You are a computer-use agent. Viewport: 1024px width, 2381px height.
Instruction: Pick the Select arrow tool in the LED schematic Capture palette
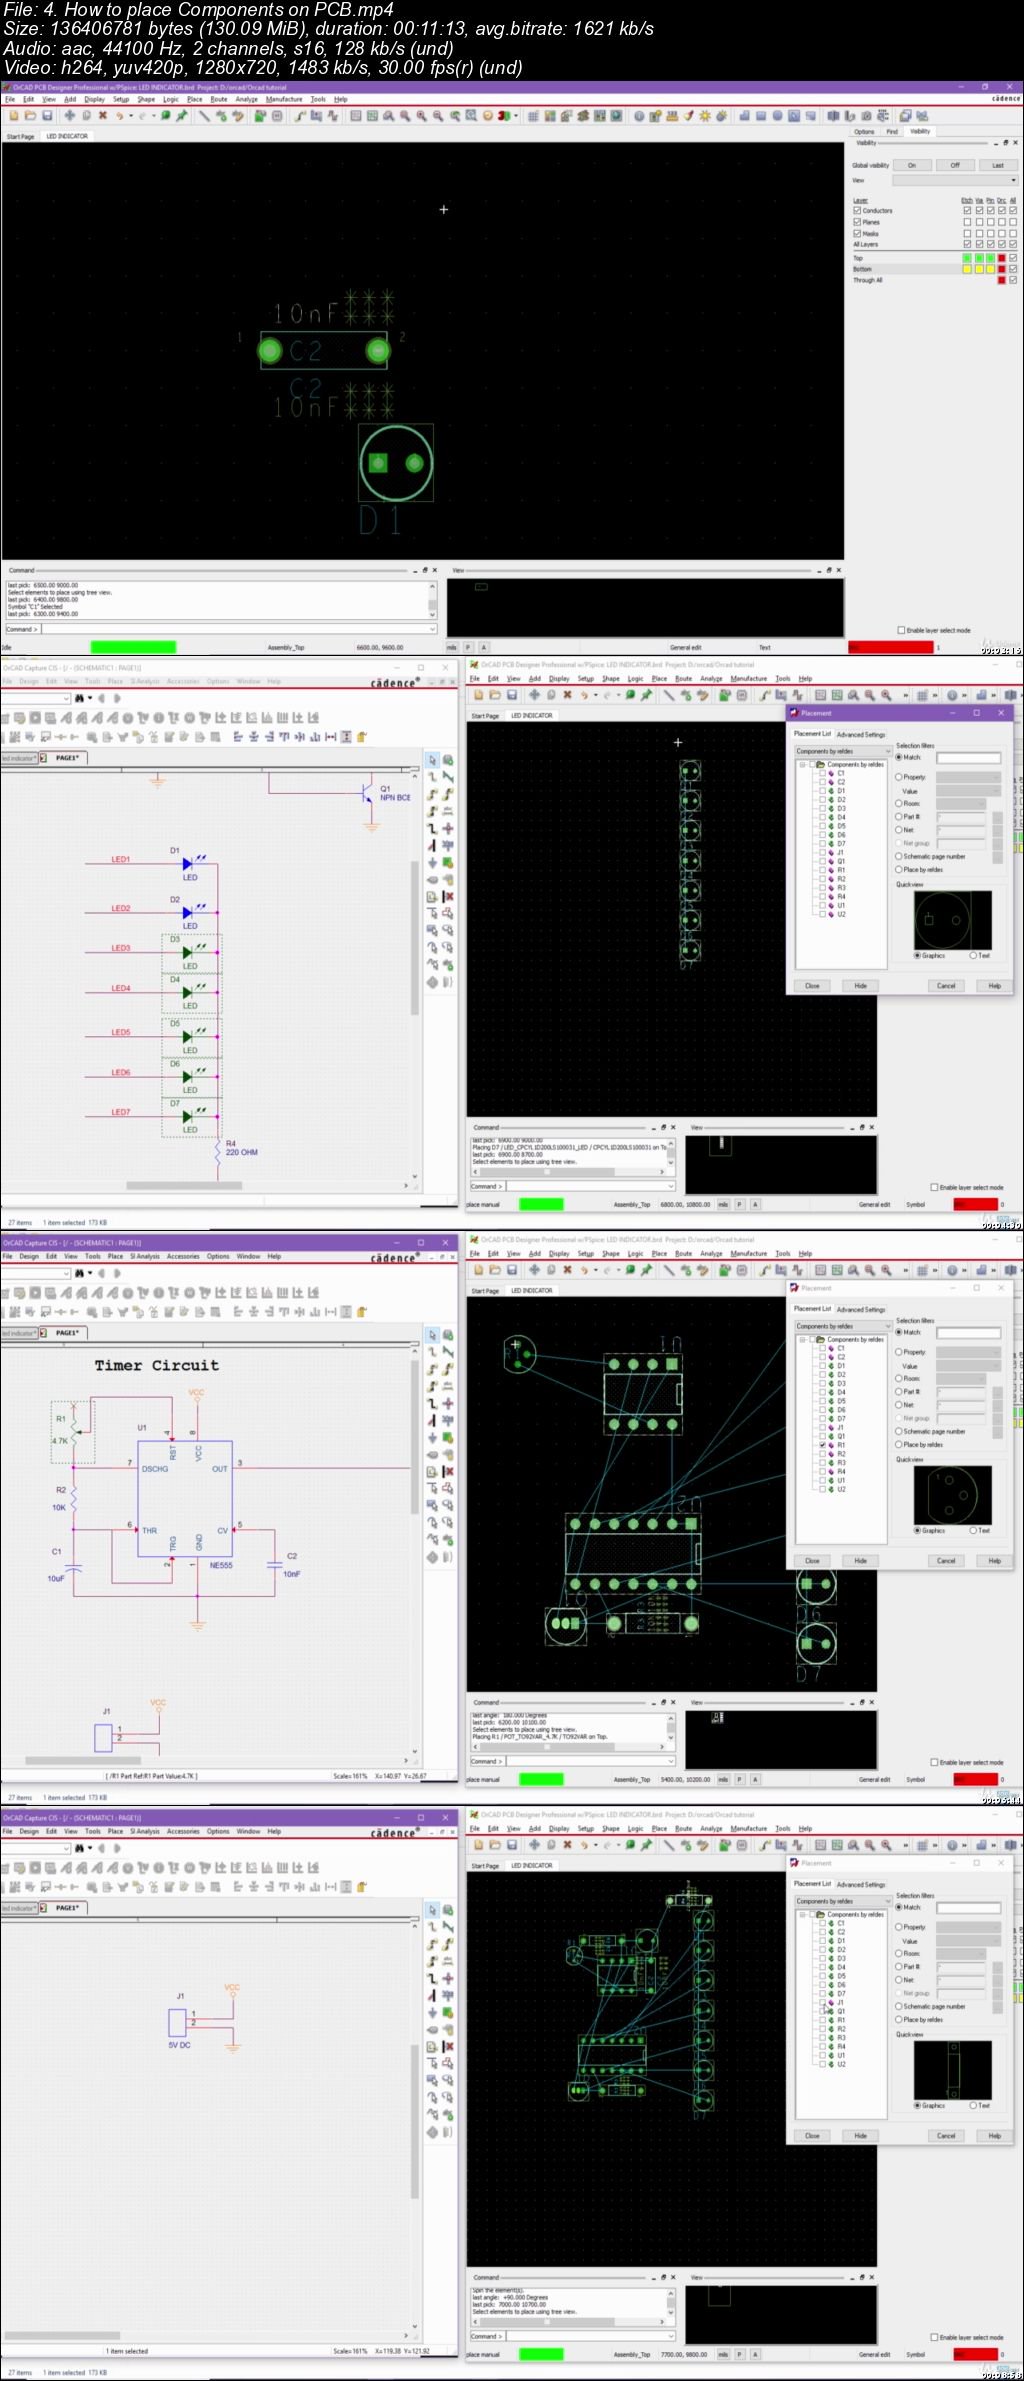point(433,761)
